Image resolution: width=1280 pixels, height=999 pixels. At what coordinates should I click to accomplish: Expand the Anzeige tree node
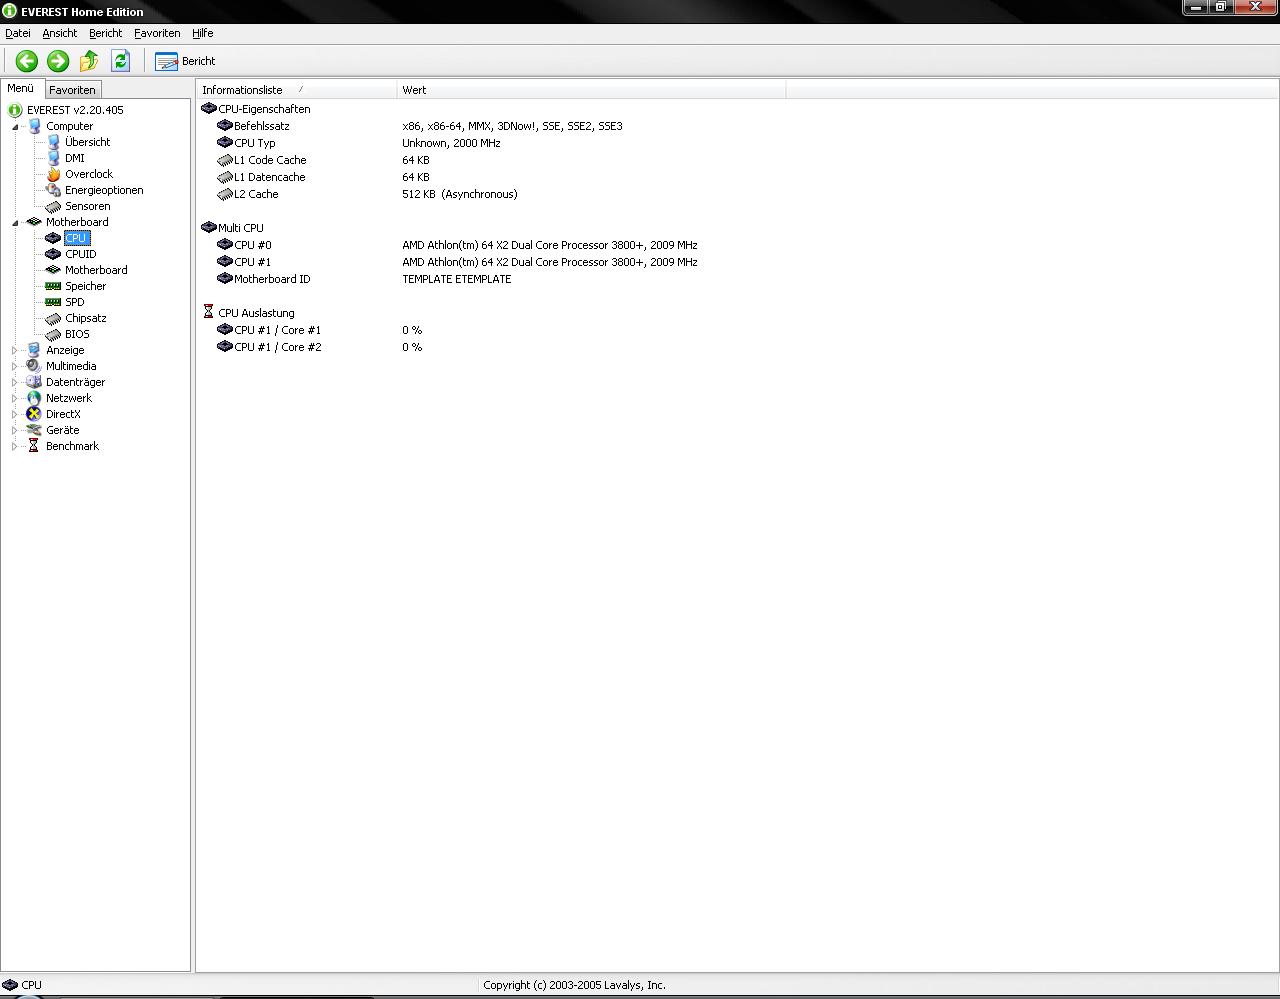[15, 351]
